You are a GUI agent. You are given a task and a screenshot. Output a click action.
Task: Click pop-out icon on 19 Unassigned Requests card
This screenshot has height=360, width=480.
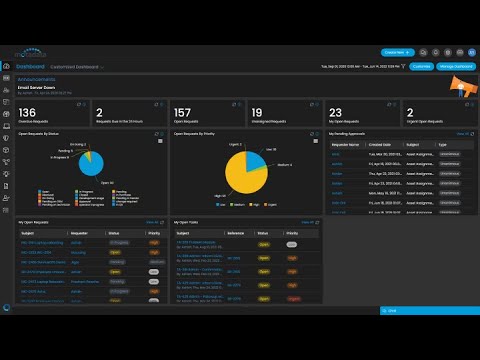(312, 104)
